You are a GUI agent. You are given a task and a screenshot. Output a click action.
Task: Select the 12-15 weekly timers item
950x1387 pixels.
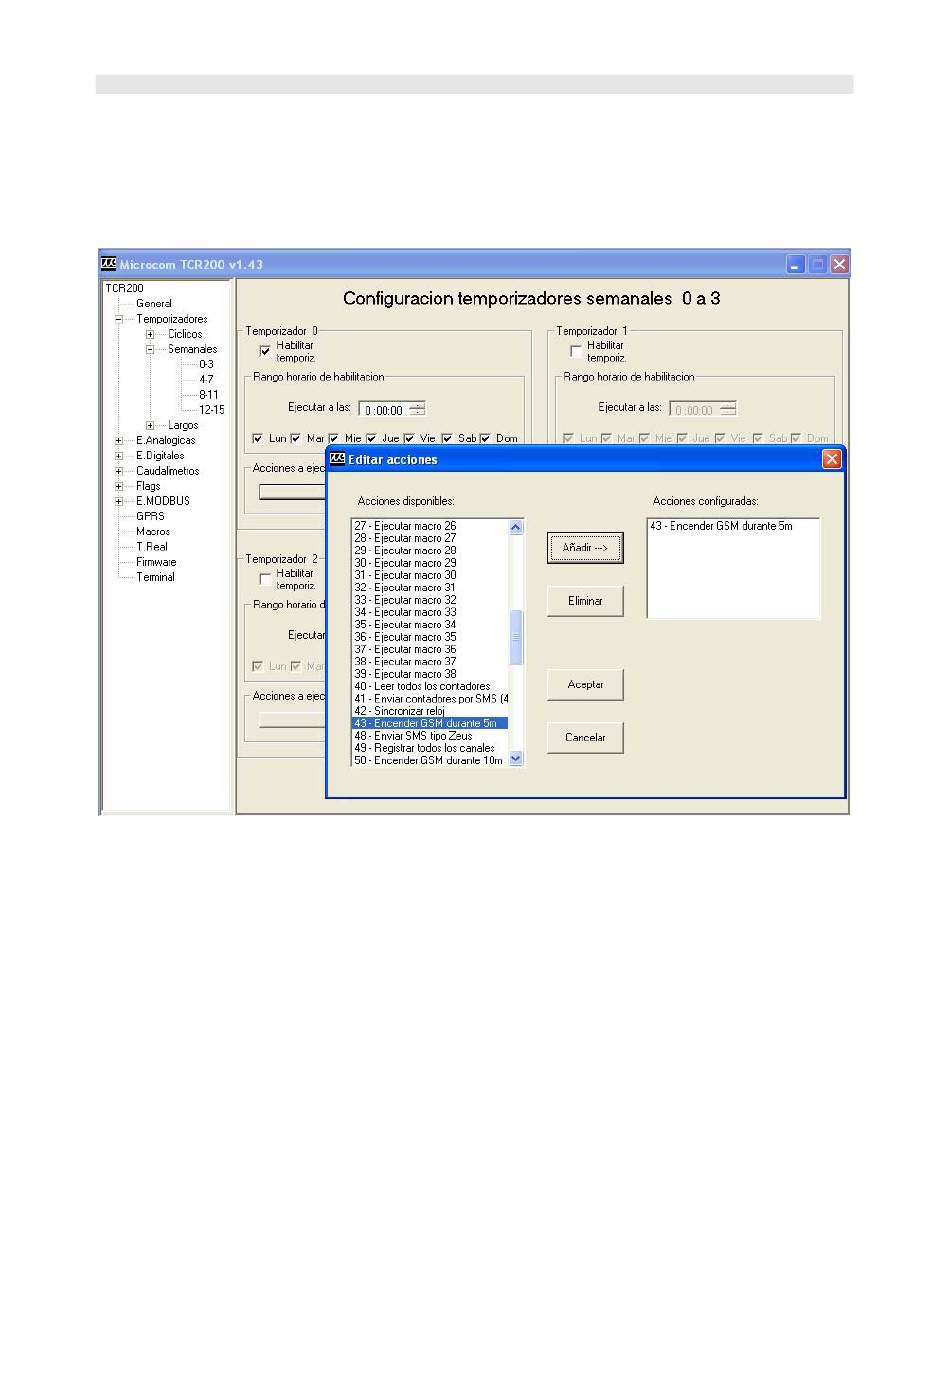click(x=211, y=409)
